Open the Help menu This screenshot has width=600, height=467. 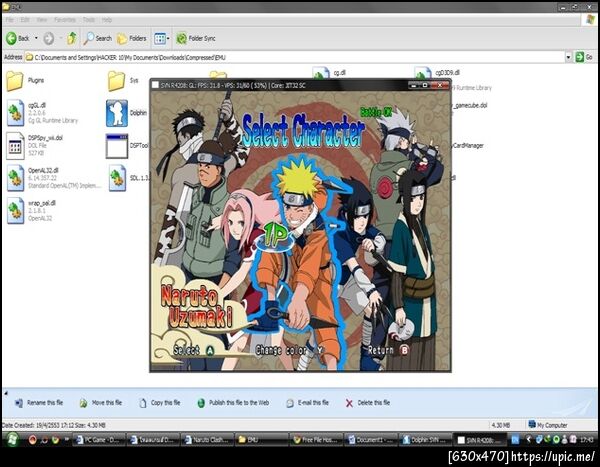107,20
